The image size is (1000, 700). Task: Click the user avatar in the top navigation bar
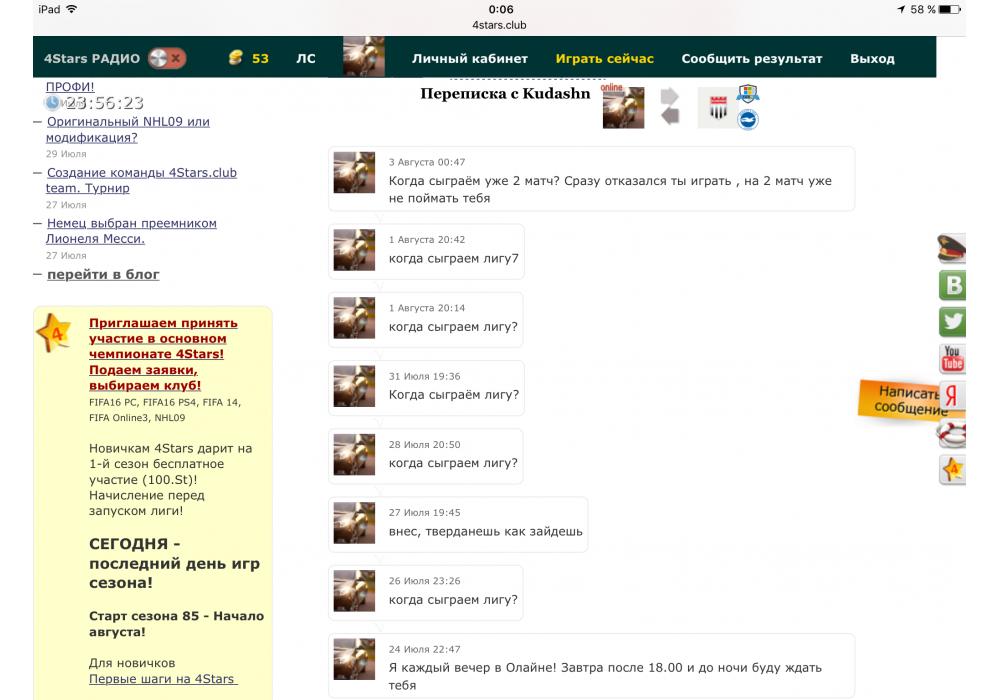[x=364, y=57]
